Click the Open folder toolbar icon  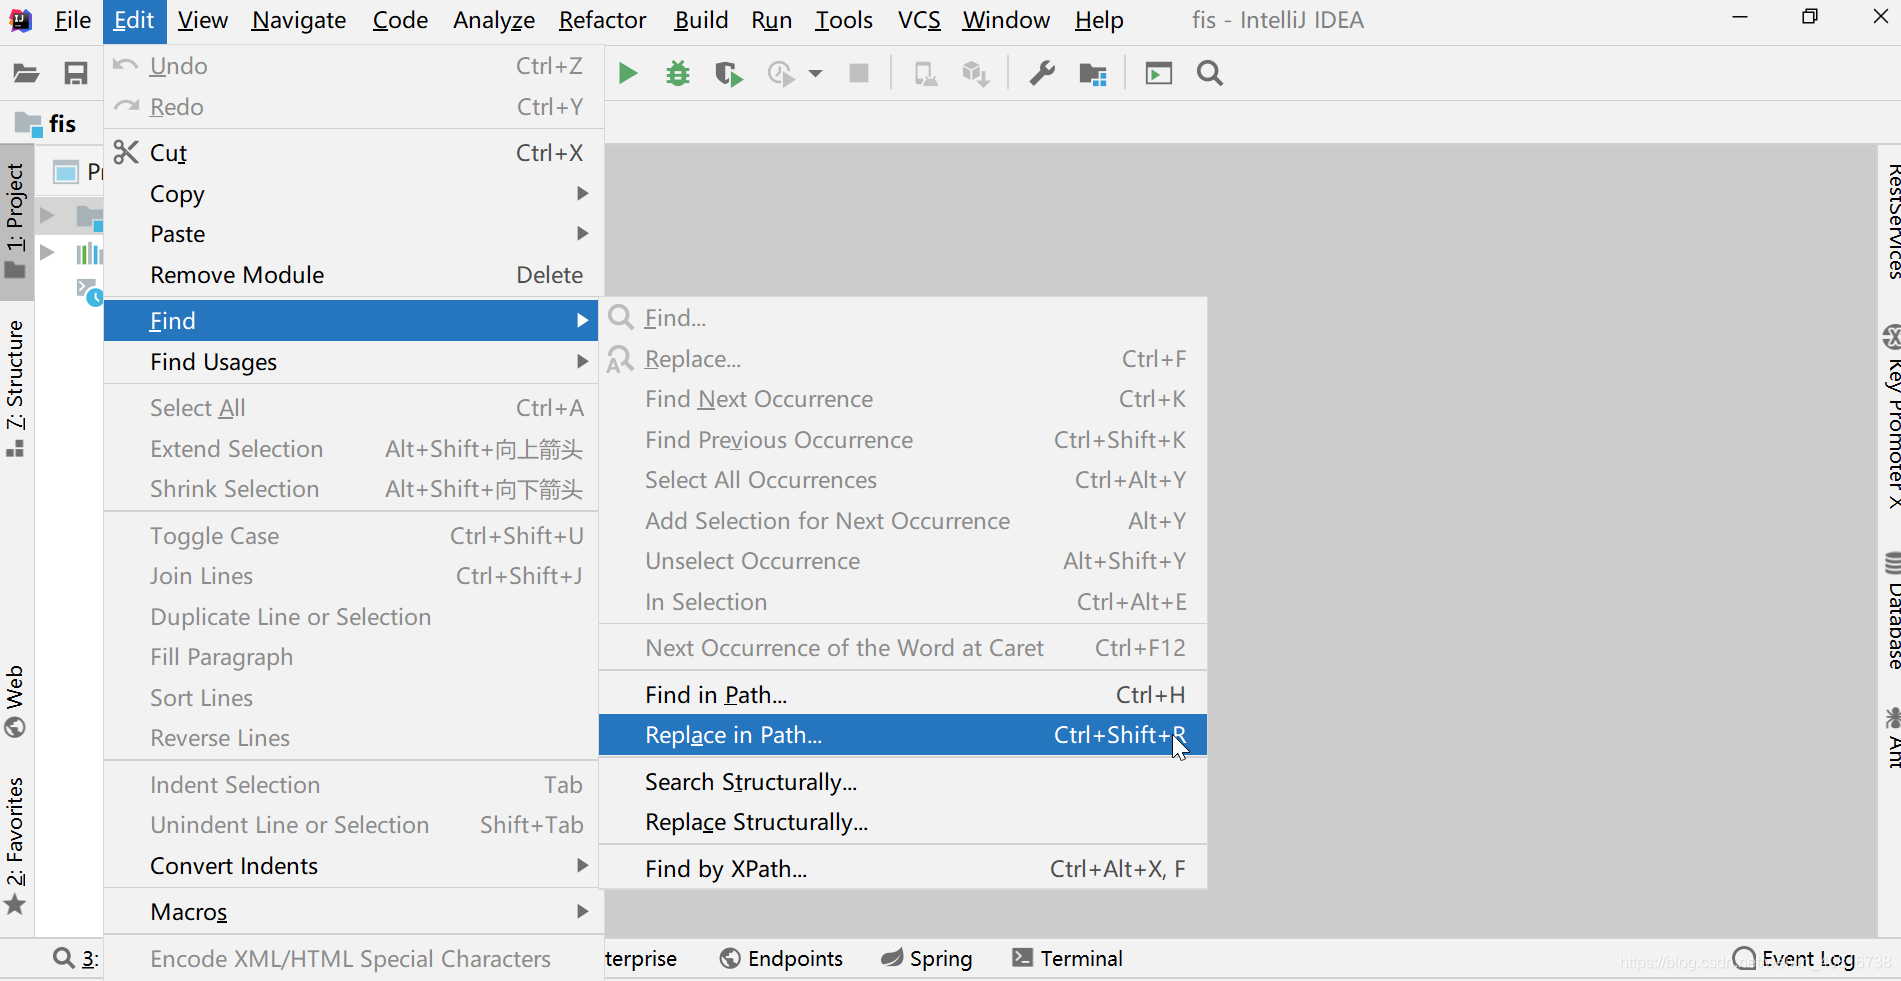coord(26,73)
